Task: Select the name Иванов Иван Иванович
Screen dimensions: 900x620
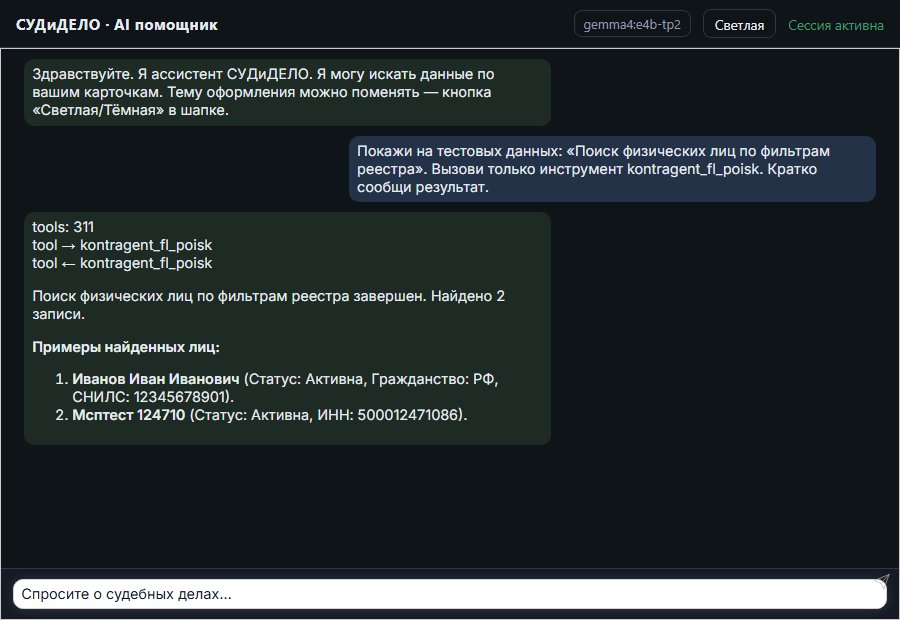Action: coord(156,379)
